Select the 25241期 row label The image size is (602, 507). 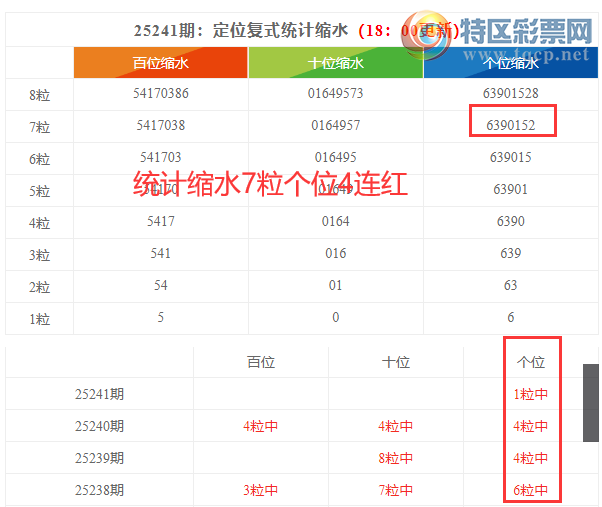click(x=99, y=394)
